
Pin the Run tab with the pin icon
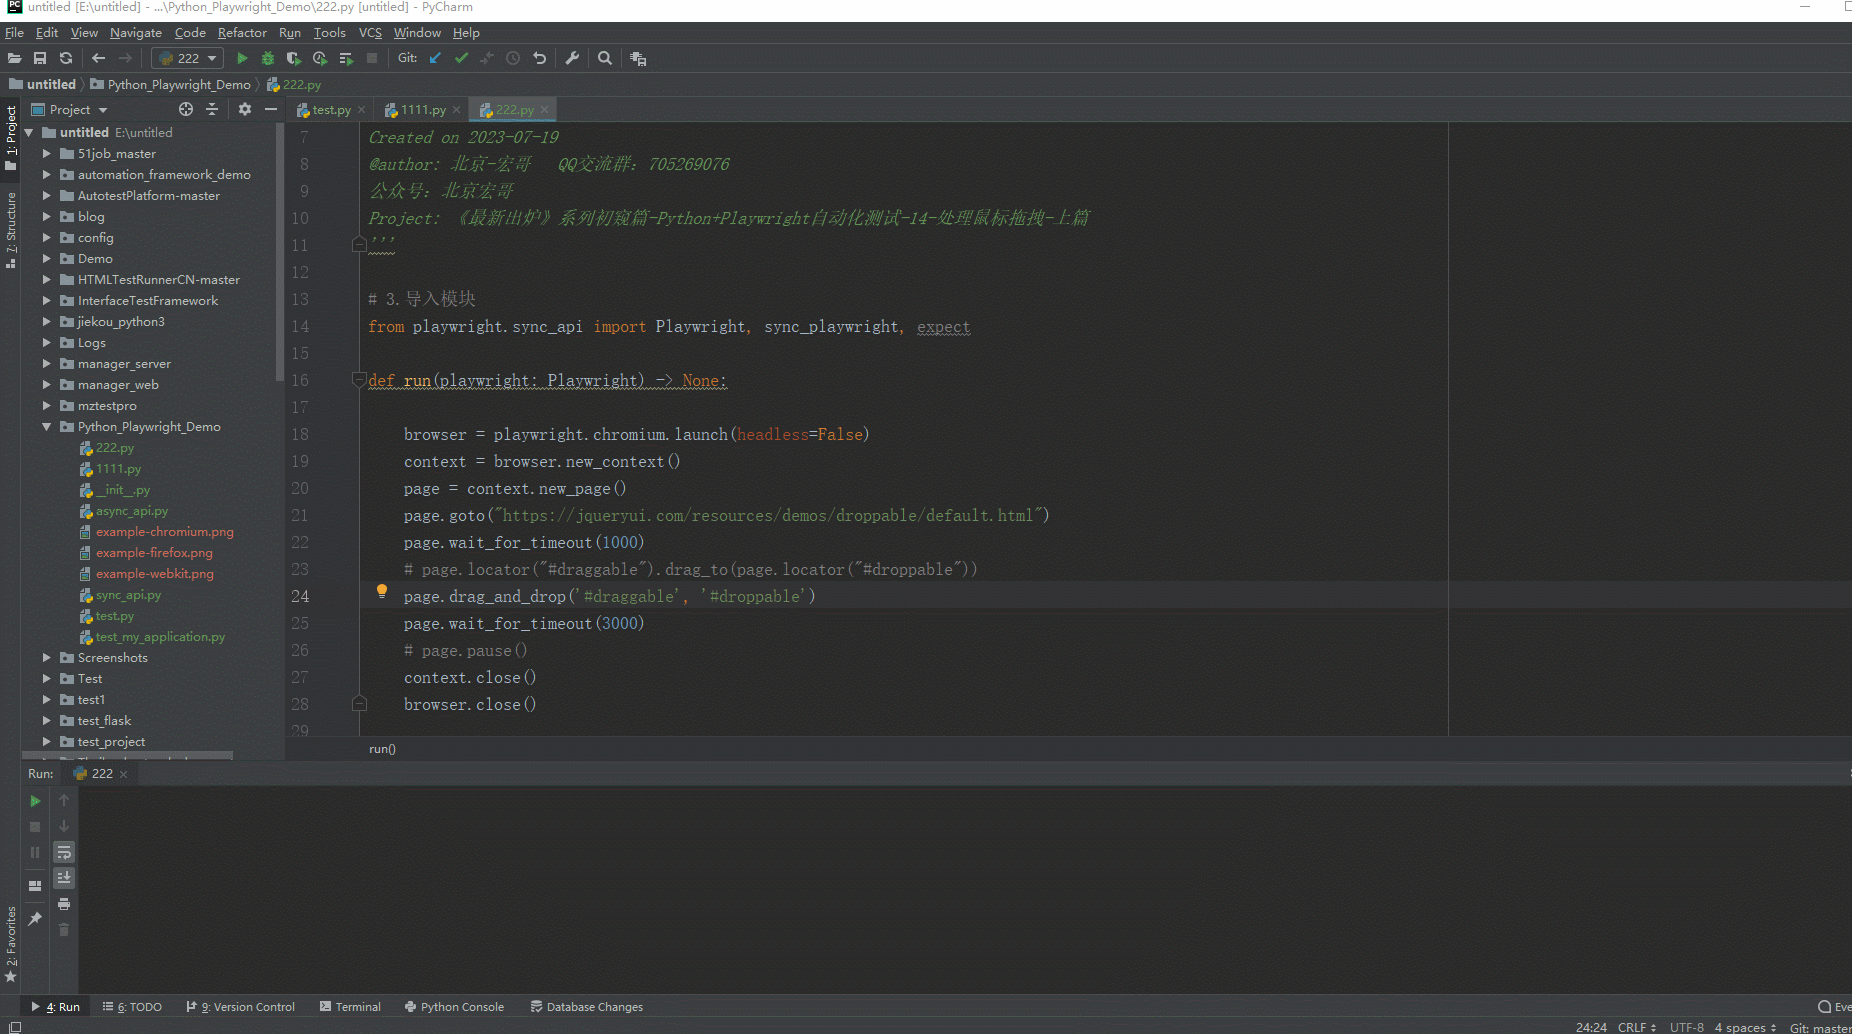(x=35, y=918)
